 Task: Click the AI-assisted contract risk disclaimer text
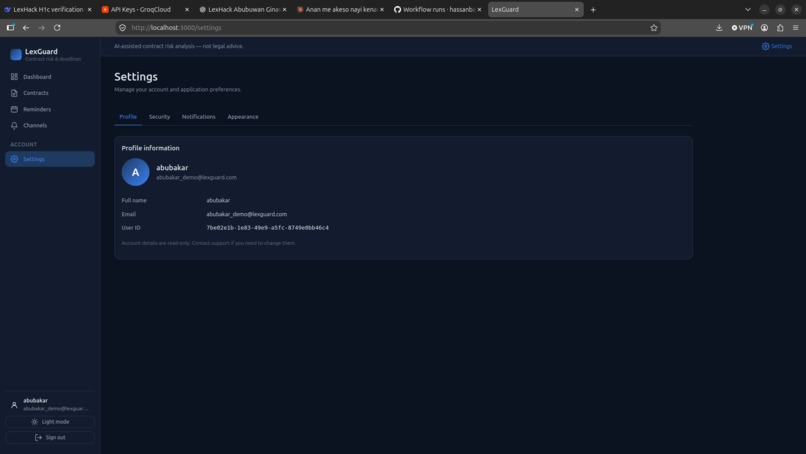point(179,46)
